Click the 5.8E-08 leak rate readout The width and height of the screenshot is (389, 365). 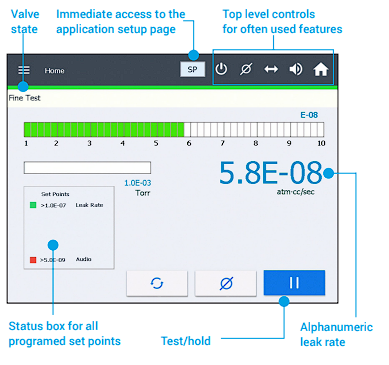click(x=270, y=173)
